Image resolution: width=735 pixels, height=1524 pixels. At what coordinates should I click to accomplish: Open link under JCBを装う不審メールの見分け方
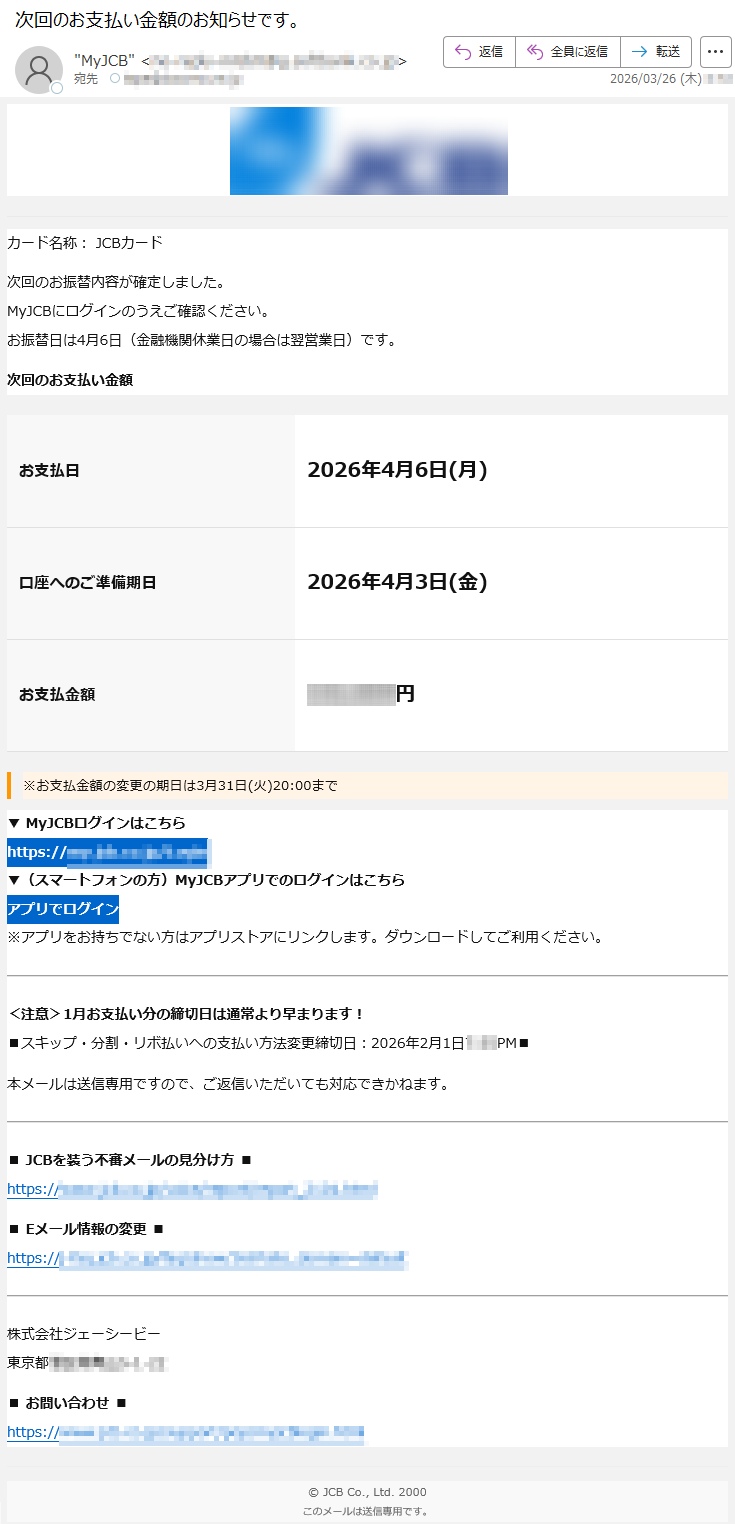pos(192,1190)
